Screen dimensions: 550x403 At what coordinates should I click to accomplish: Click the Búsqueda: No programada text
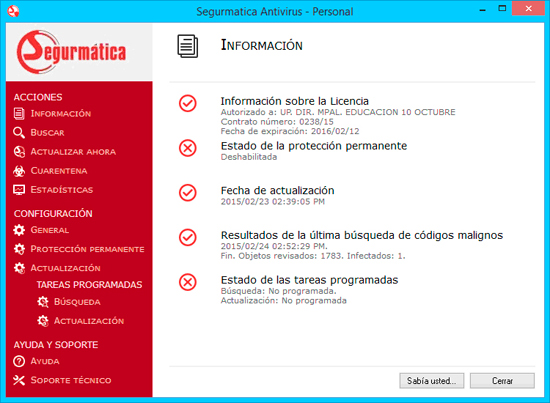[x=279, y=291]
